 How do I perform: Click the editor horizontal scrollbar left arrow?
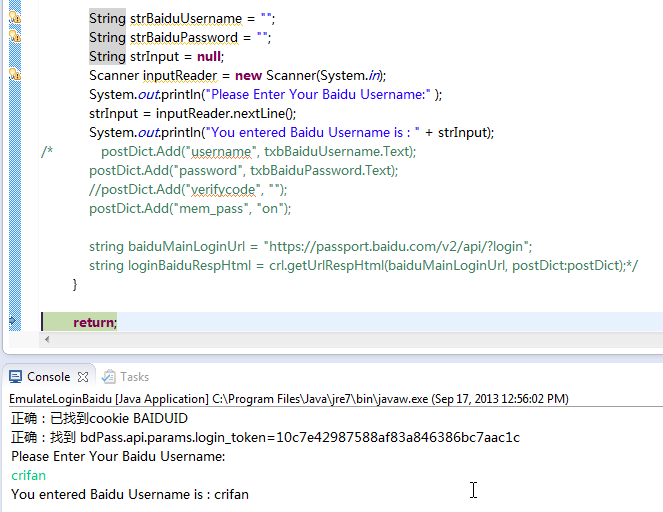[47, 340]
